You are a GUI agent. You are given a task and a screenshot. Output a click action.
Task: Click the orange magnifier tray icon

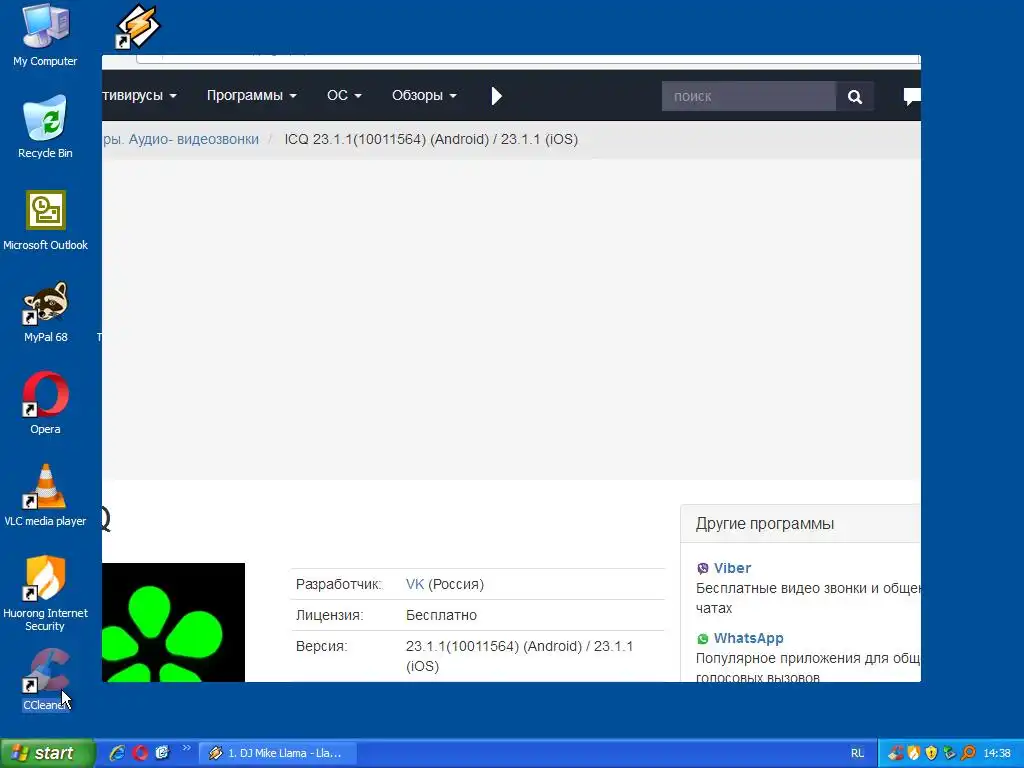click(x=968, y=753)
